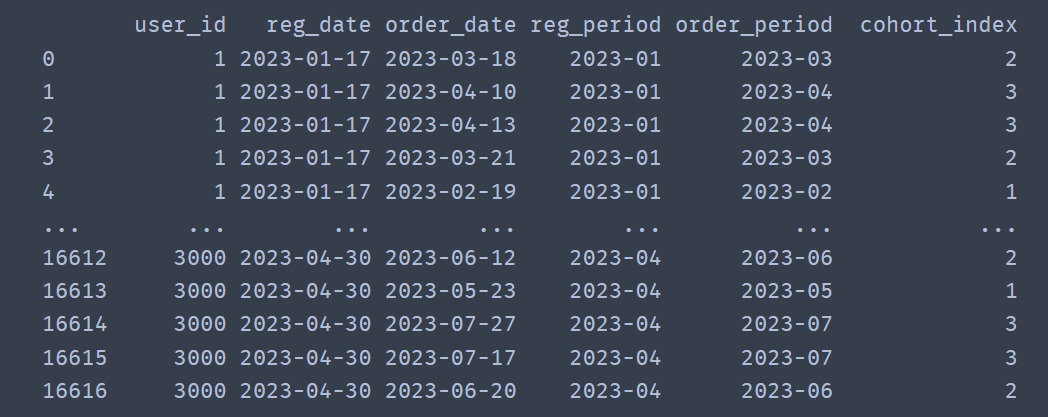Click the order_period column header

tap(753, 26)
